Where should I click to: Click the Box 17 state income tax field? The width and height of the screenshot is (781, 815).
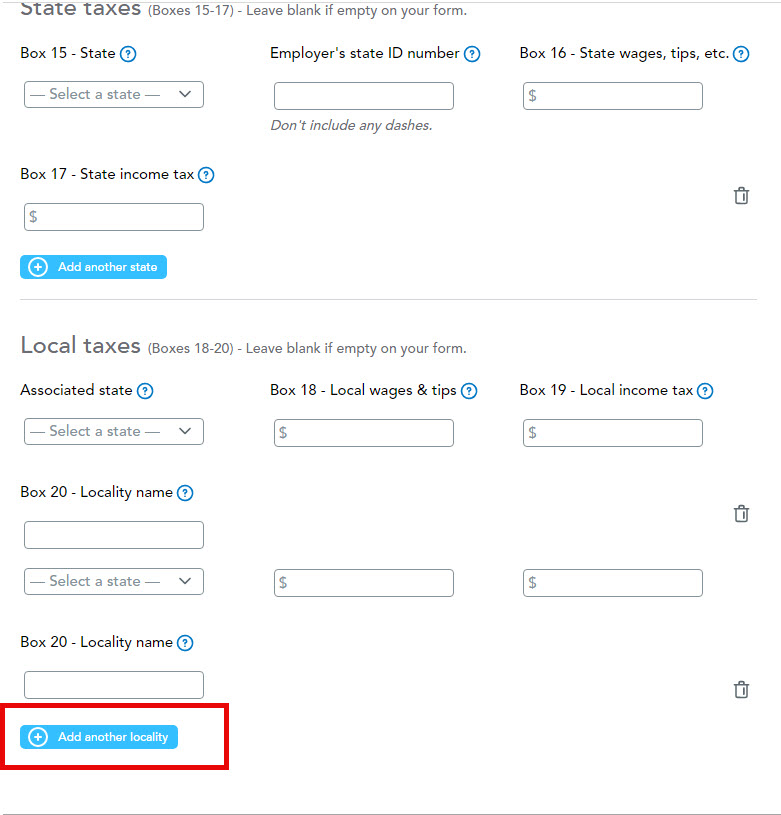click(114, 217)
